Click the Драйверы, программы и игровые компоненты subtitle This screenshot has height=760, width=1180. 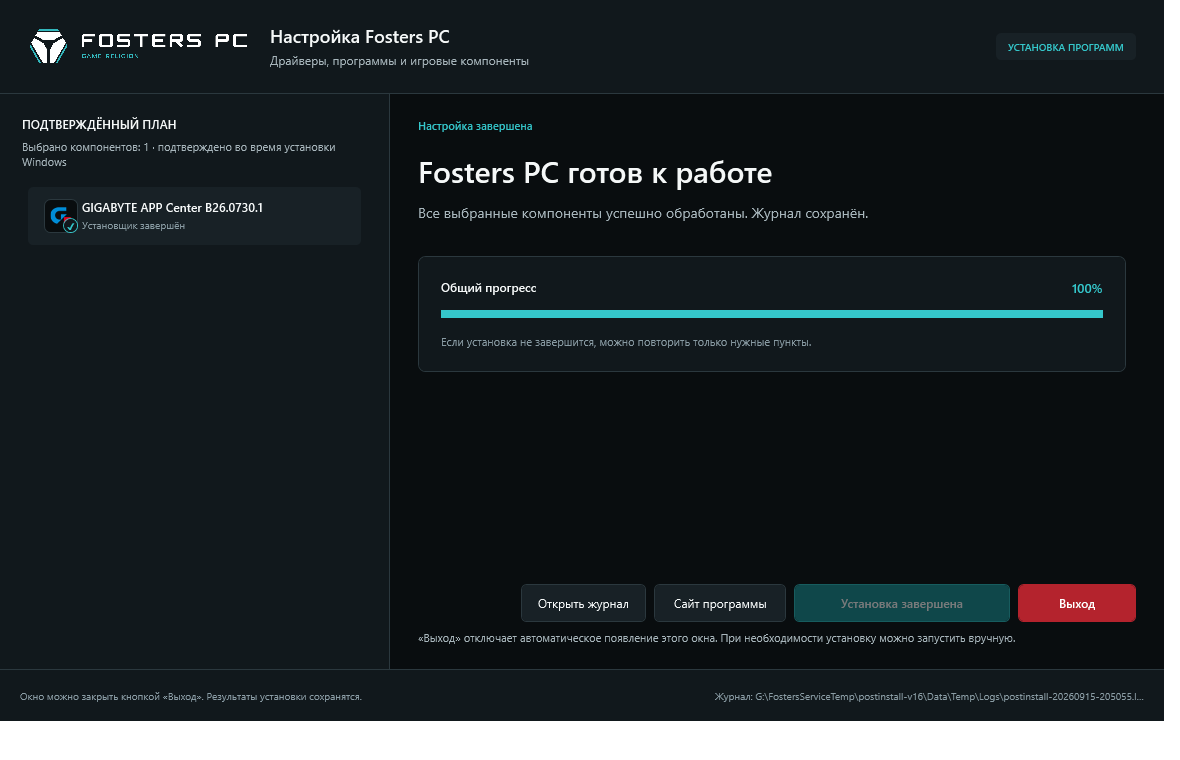point(399,61)
